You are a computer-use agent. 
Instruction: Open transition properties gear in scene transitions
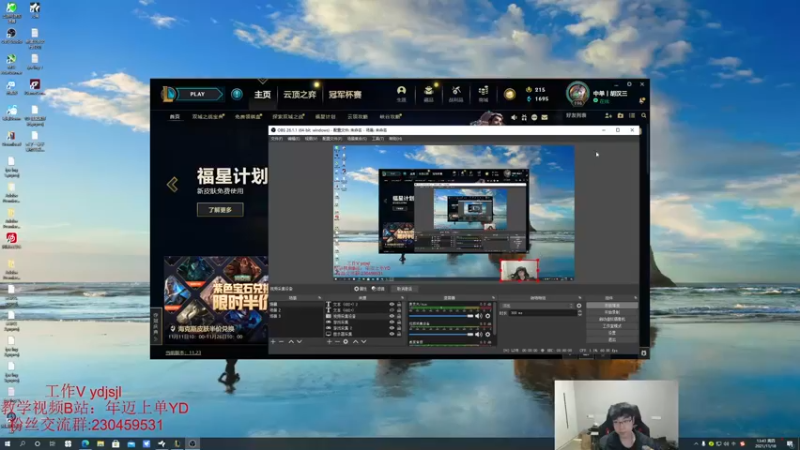579,306
